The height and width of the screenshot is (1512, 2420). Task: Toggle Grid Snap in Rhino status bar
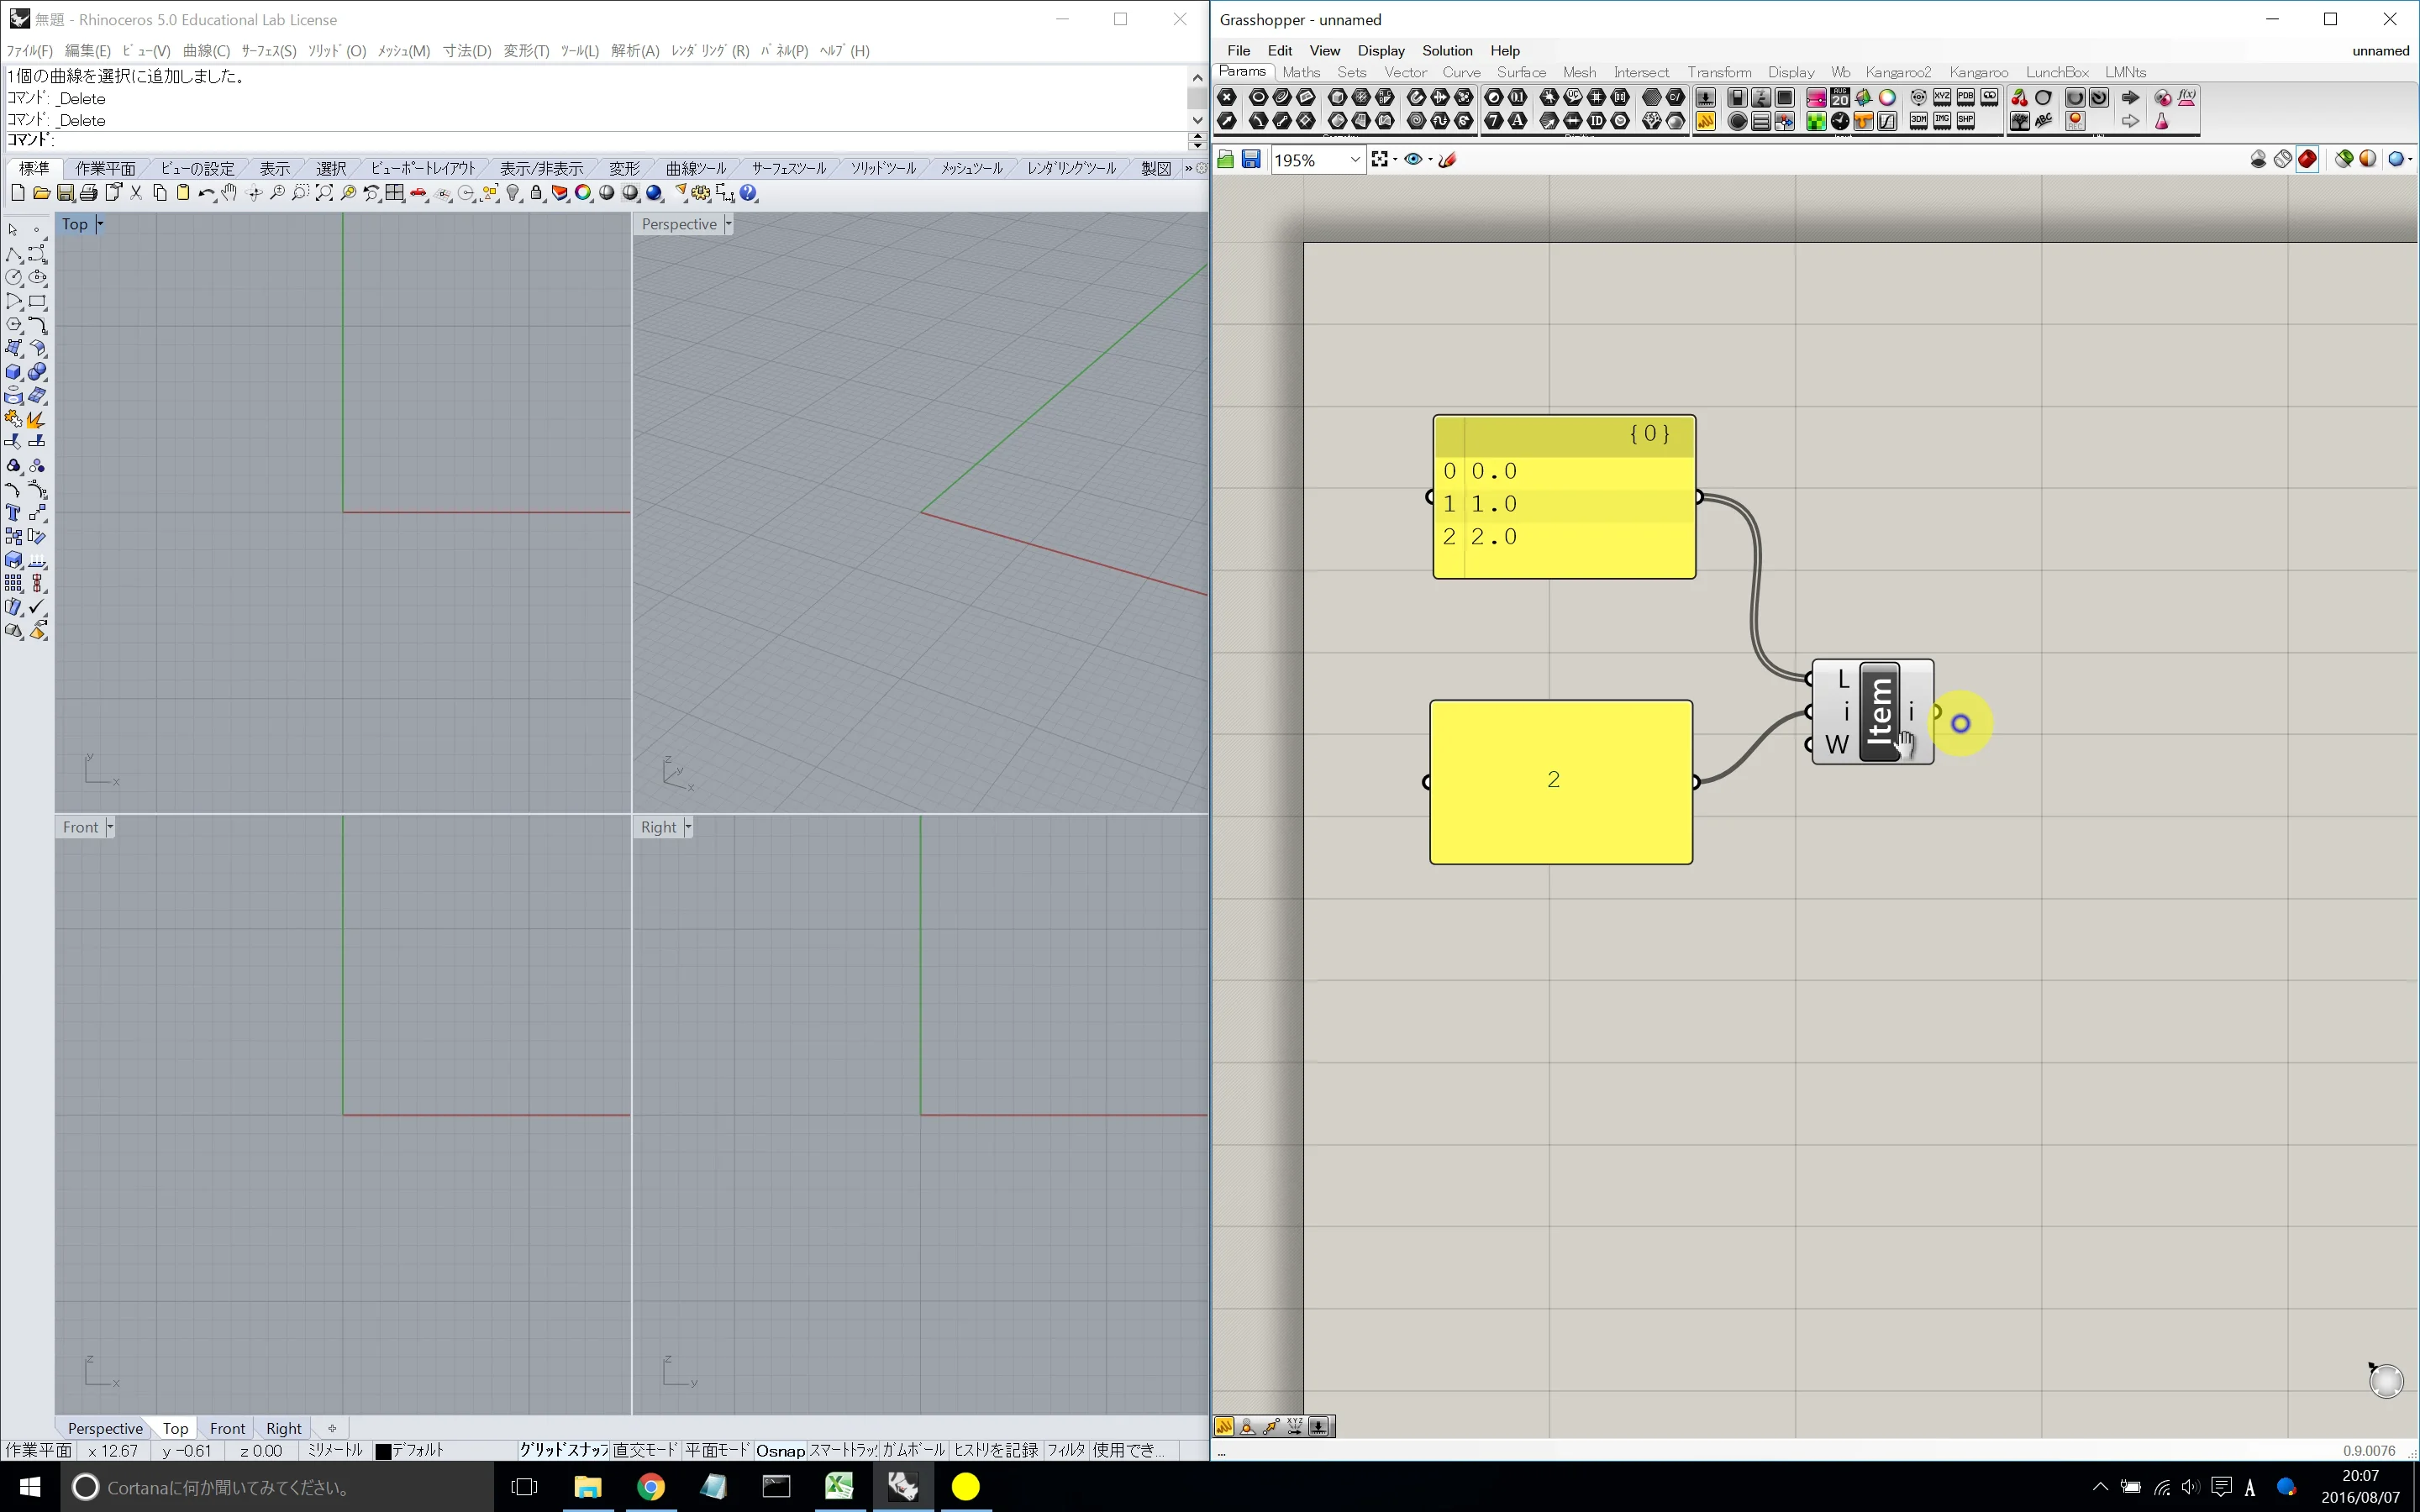click(x=563, y=1450)
